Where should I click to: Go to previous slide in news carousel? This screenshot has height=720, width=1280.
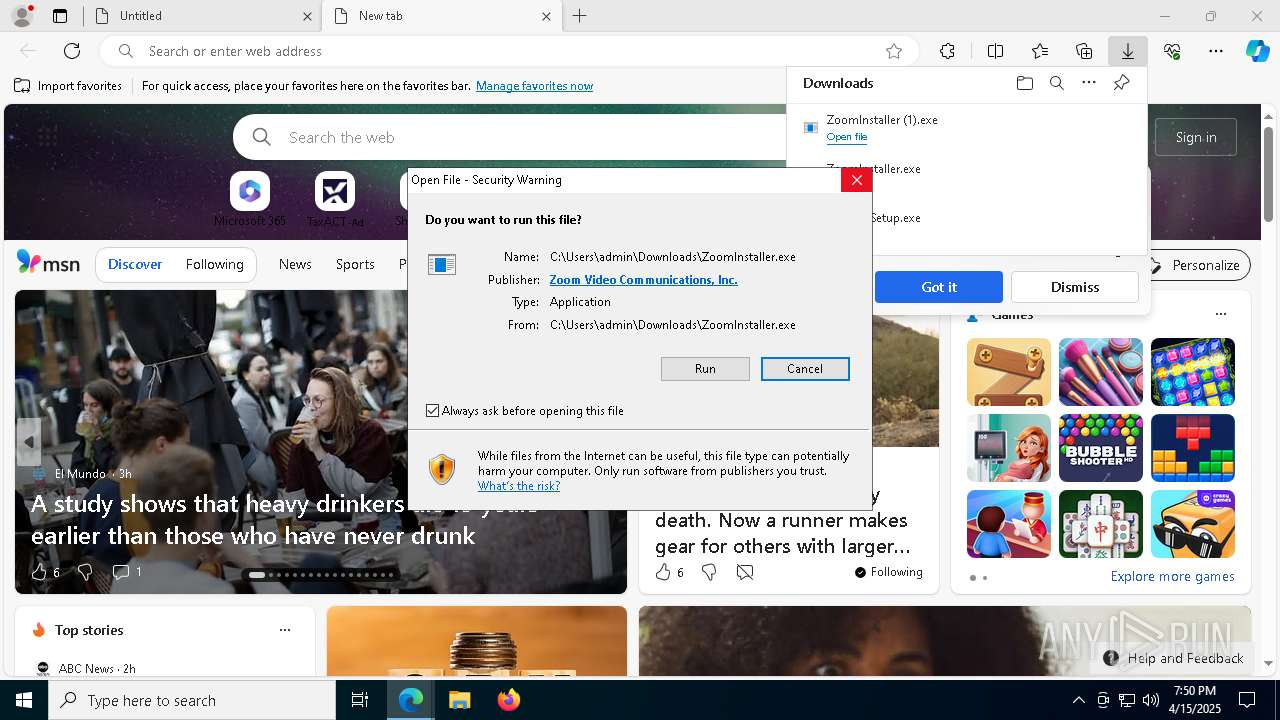(28, 441)
